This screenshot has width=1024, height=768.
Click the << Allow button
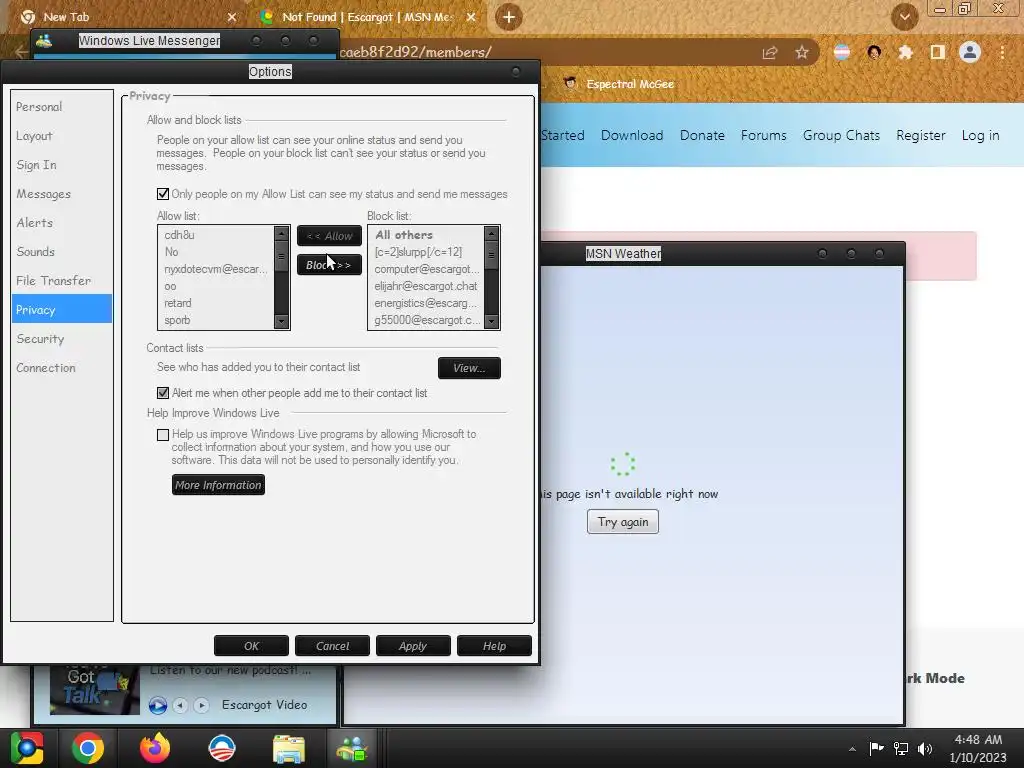(329, 236)
